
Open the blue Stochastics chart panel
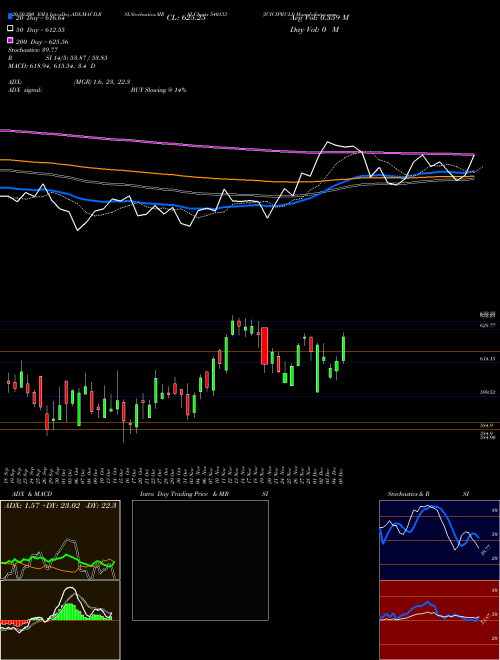point(439,540)
